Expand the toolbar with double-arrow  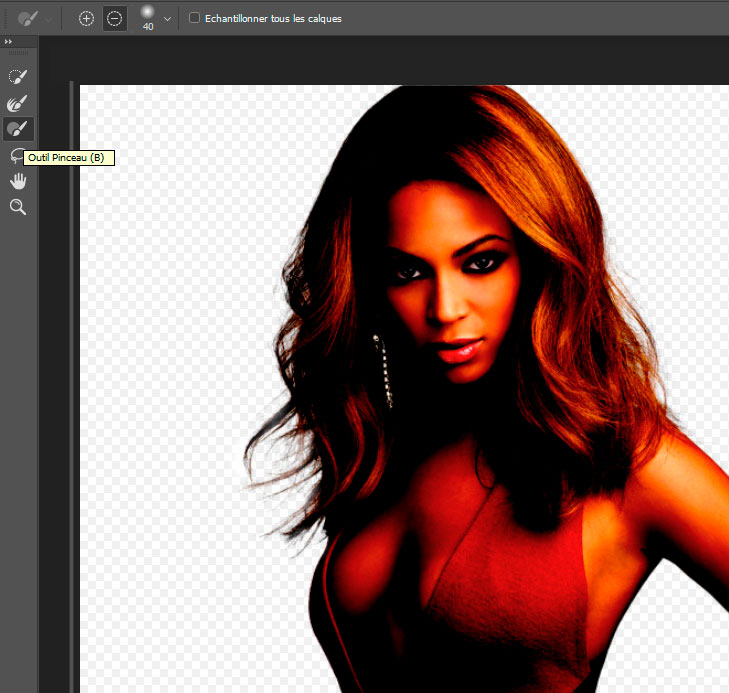pyautogui.click(x=9, y=42)
